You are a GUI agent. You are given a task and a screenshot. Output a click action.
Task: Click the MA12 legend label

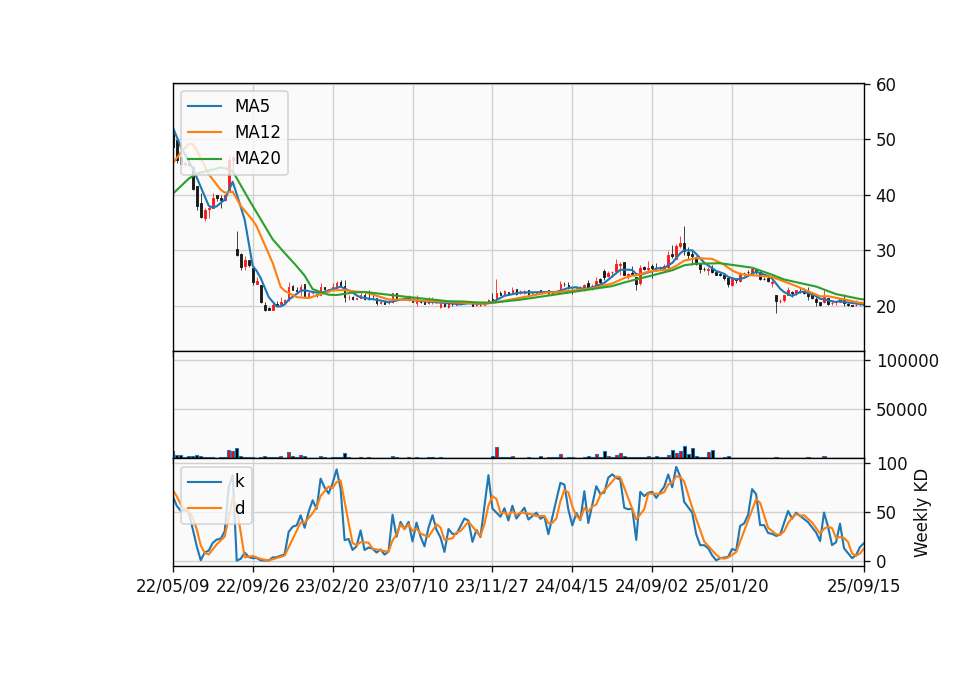(x=257, y=132)
